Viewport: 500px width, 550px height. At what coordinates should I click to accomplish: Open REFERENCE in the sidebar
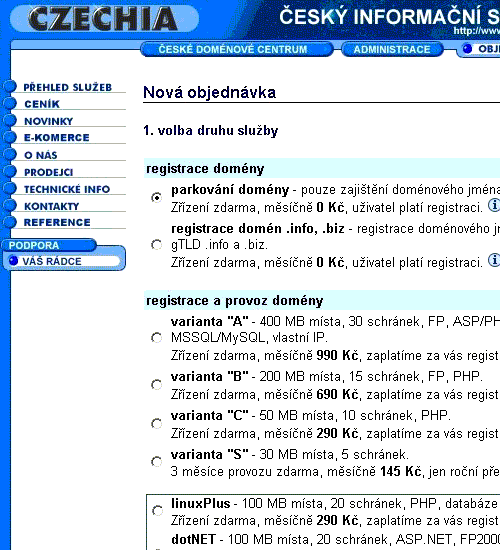[x=57, y=222]
